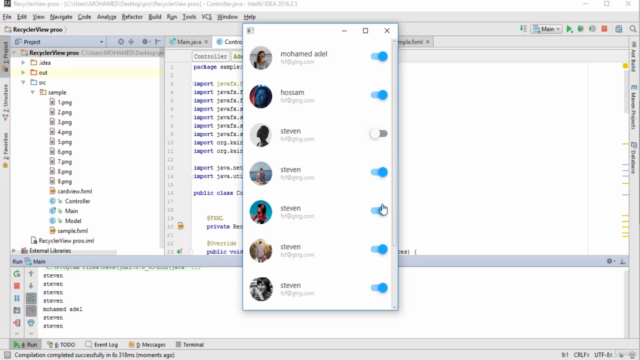
Task: Open the VCS menu
Action: click(207, 17)
